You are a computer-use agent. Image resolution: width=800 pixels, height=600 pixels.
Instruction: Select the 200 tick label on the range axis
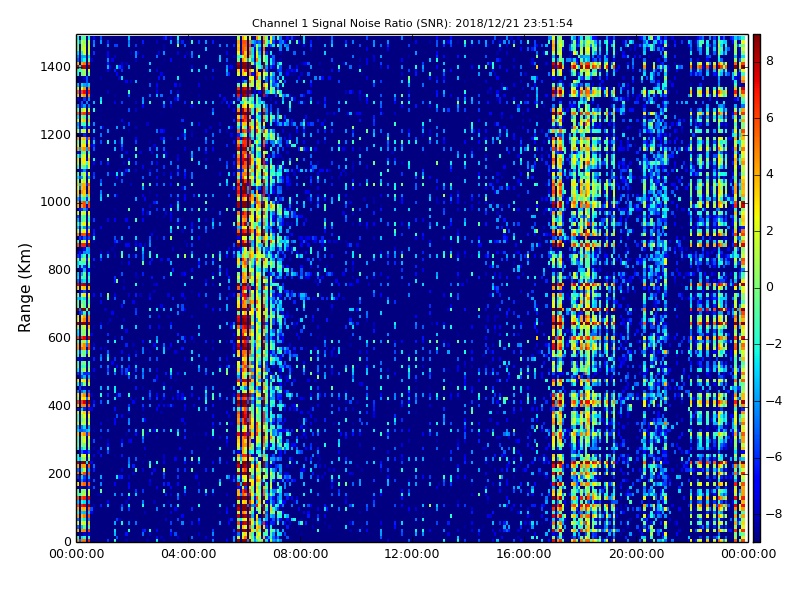click(x=59, y=473)
